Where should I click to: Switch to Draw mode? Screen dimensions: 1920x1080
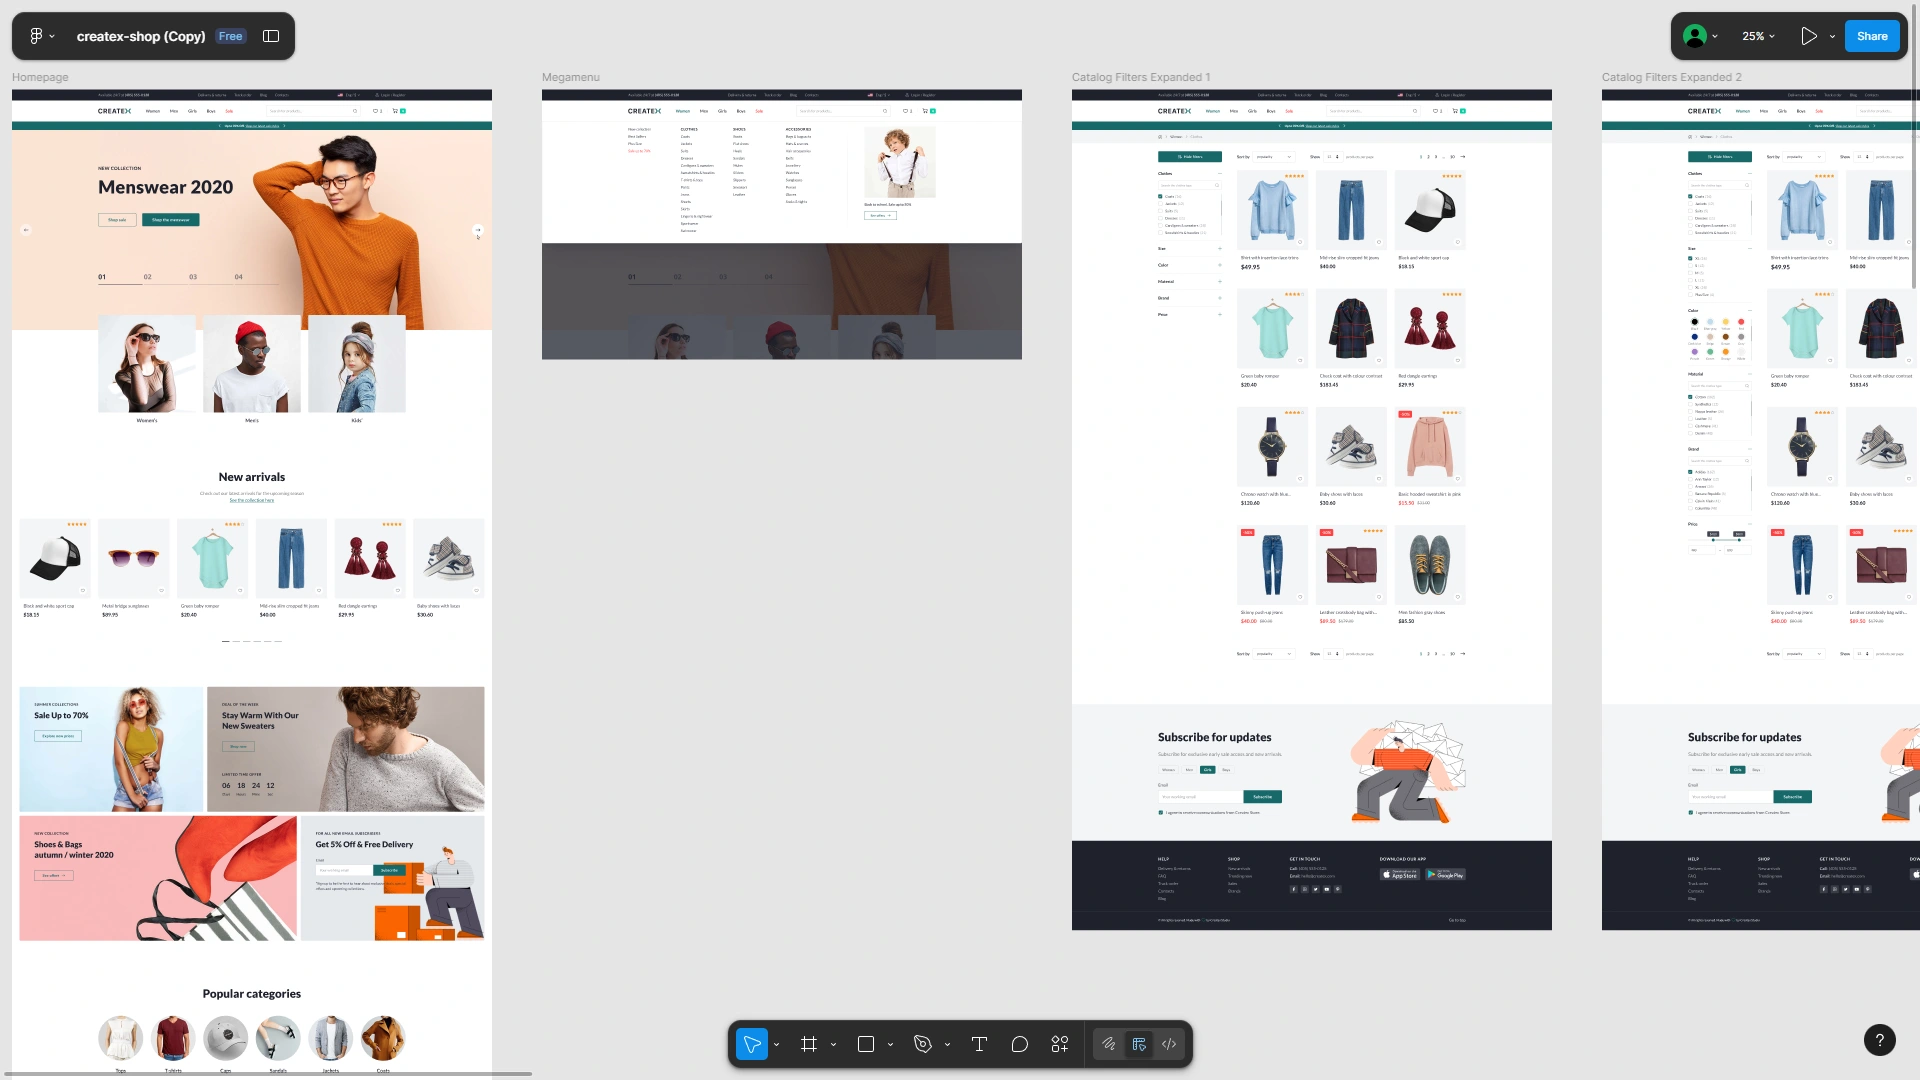tap(1109, 1044)
